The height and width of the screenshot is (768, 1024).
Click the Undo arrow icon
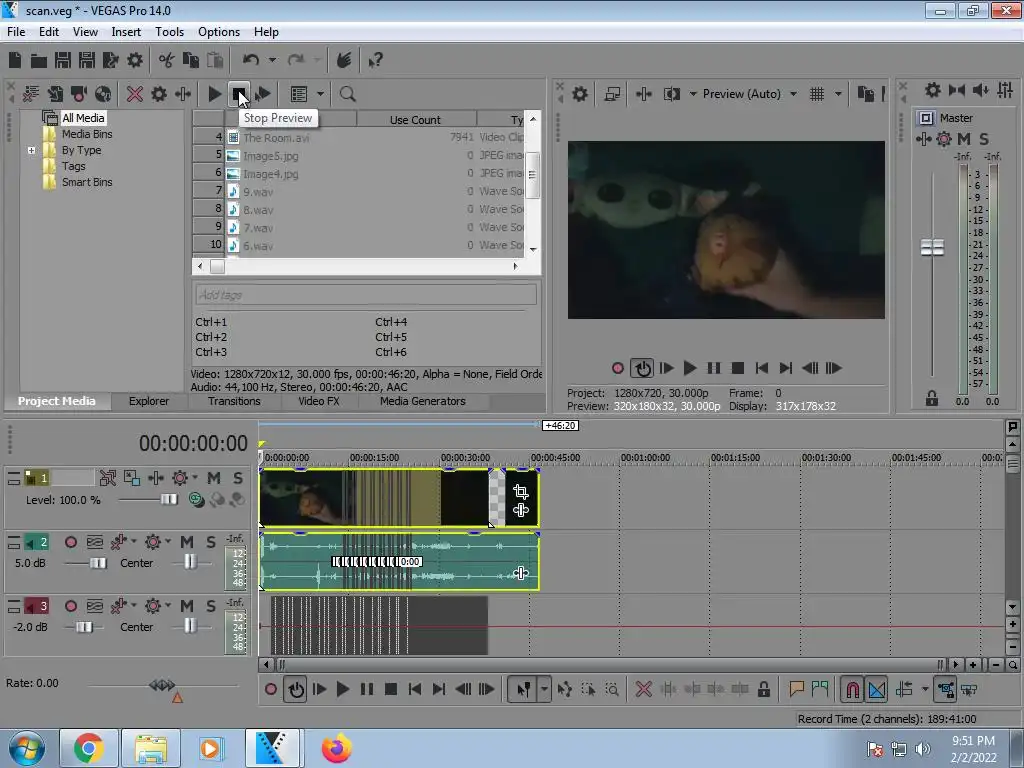coord(251,60)
